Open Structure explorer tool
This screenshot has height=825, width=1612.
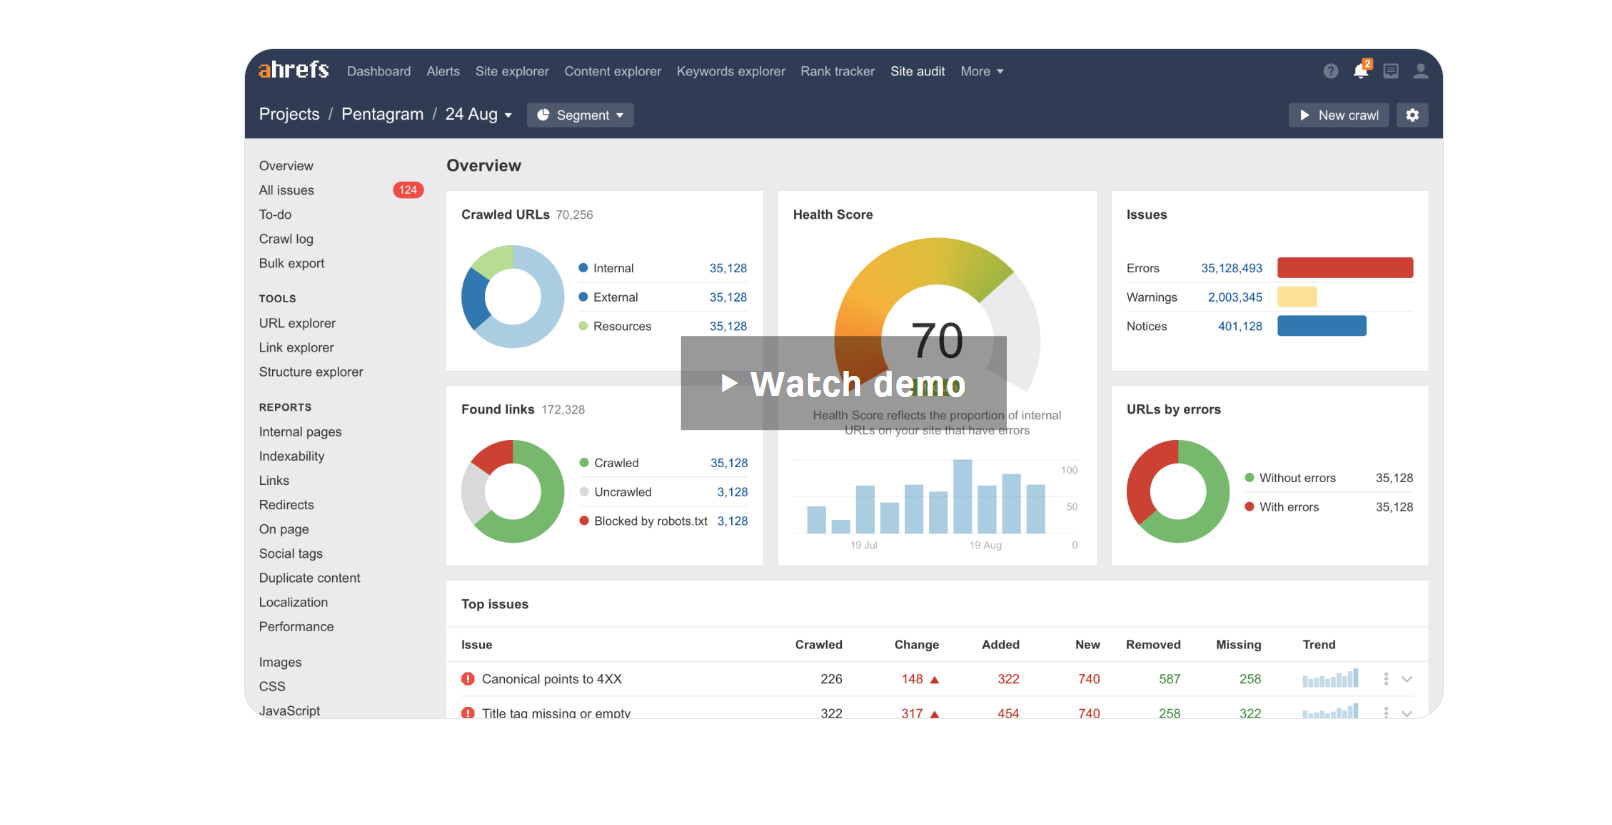point(311,372)
